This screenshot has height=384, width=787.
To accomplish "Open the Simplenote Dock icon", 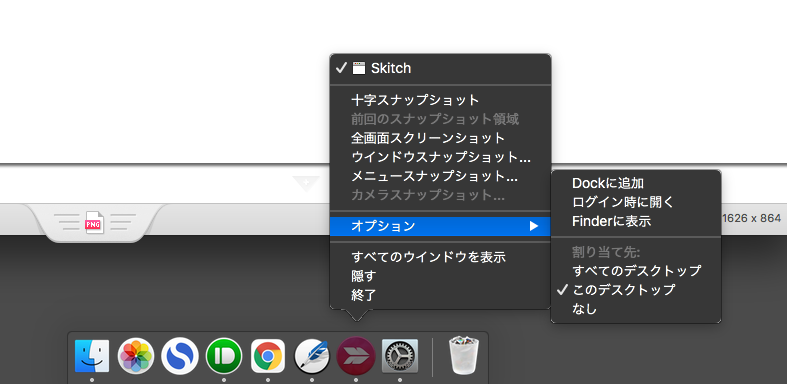I will pyautogui.click(x=180, y=356).
